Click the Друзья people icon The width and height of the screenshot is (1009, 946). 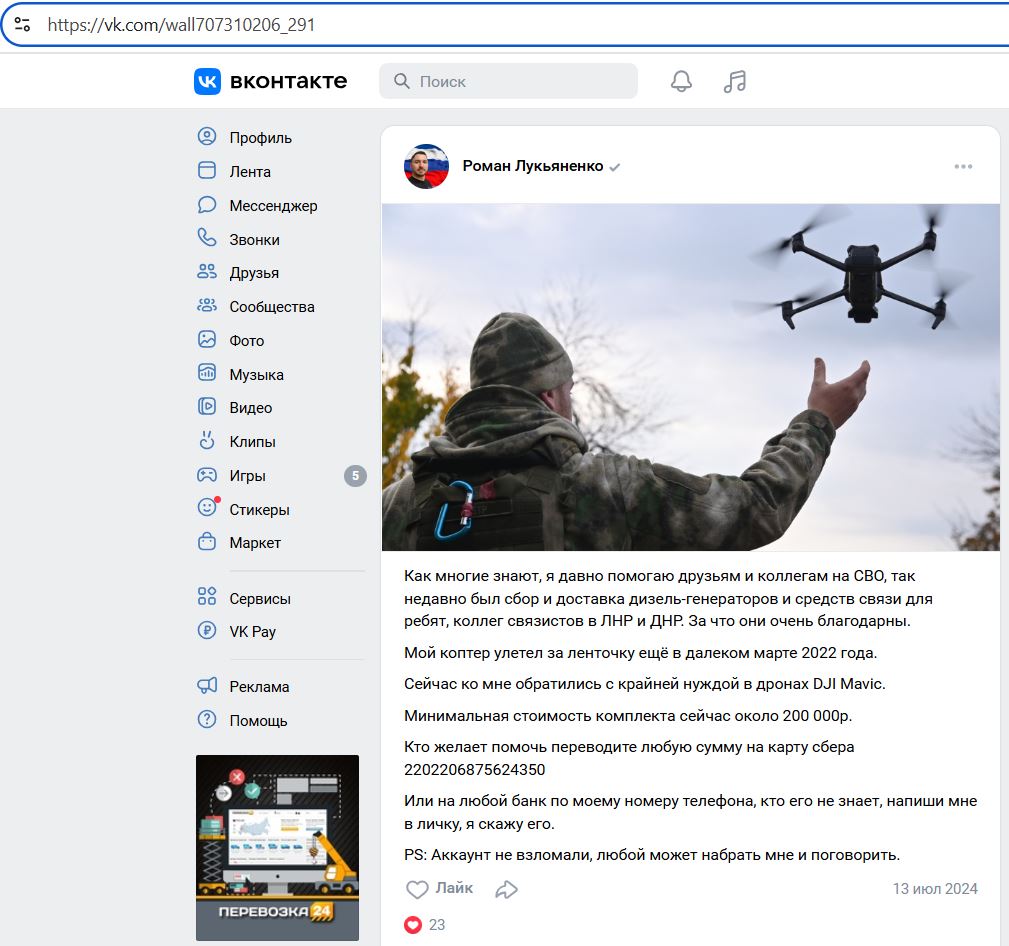[207, 272]
